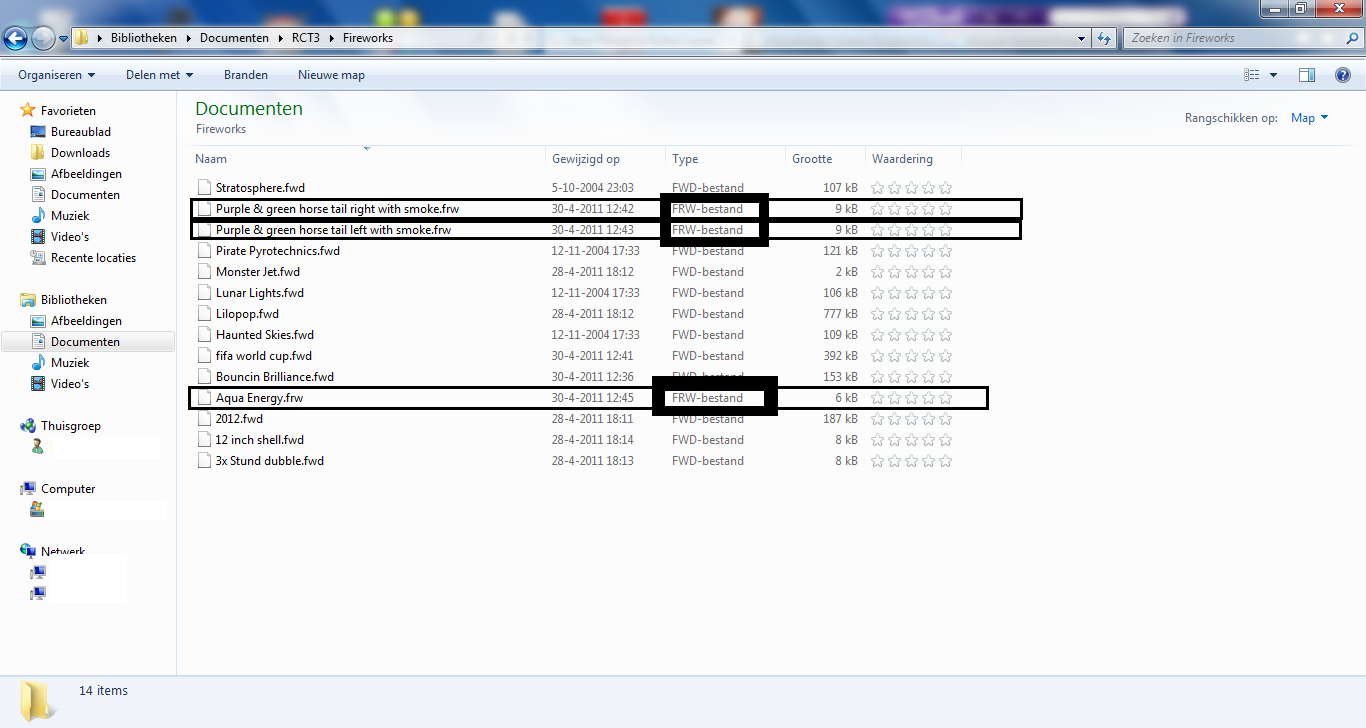Image resolution: width=1366 pixels, height=728 pixels.
Task: Open the view options dropdown arrow
Action: point(1273,75)
